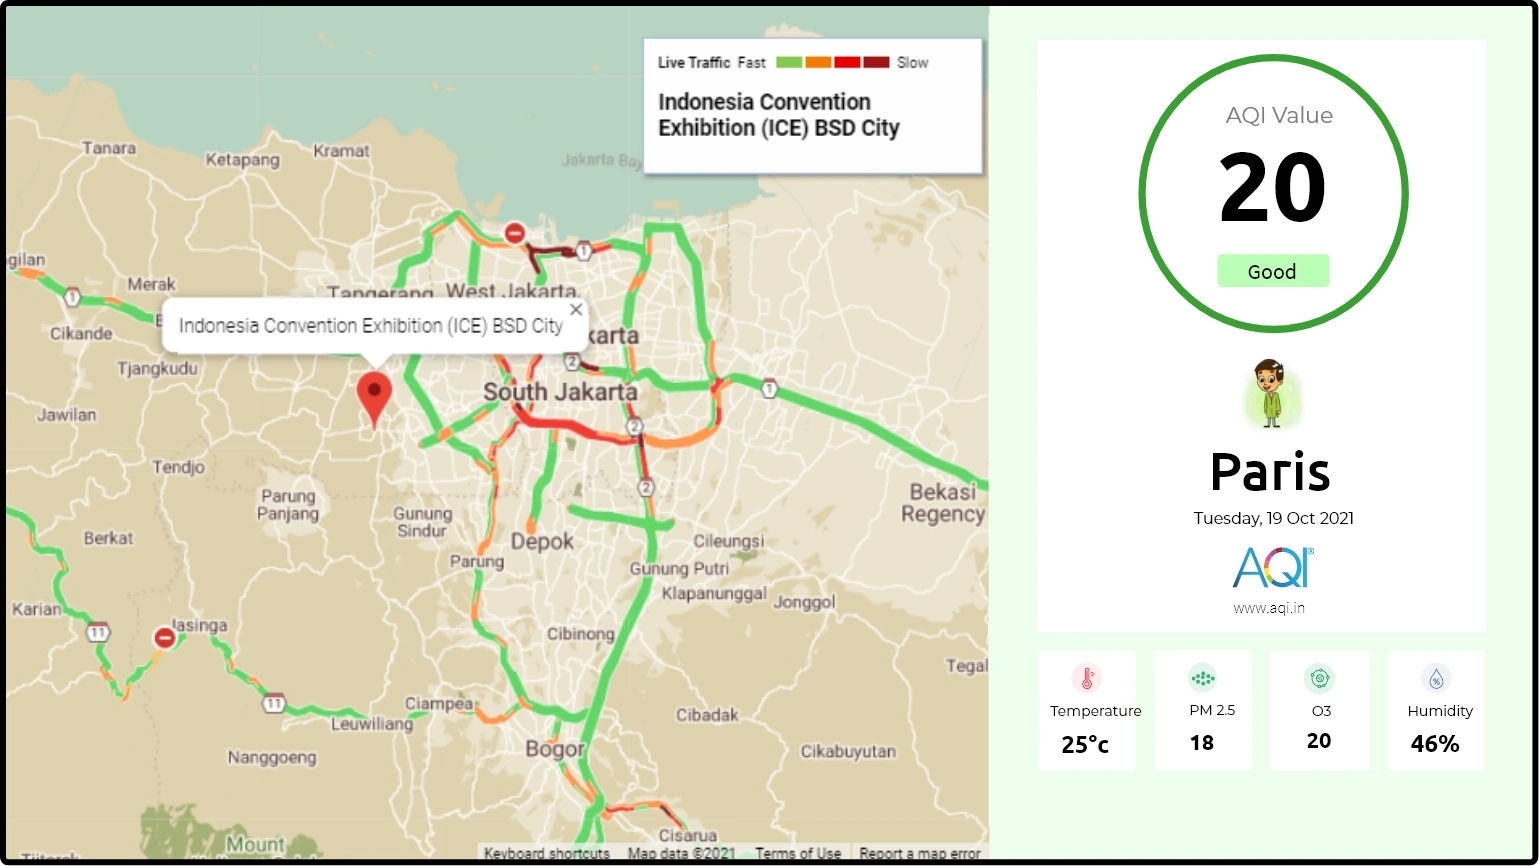Click the Indonesia Convention Exhibition legend title
The height and width of the screenshot is (866, 1539).
(779, 115)
